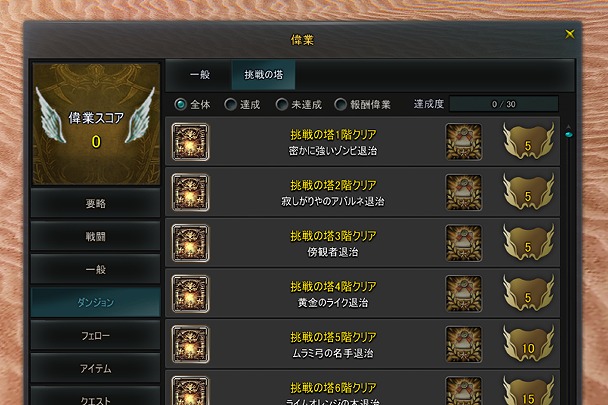Close the 偉業 window with the X
The width and height of the screenshot is (608, 405).
[570, 34]
